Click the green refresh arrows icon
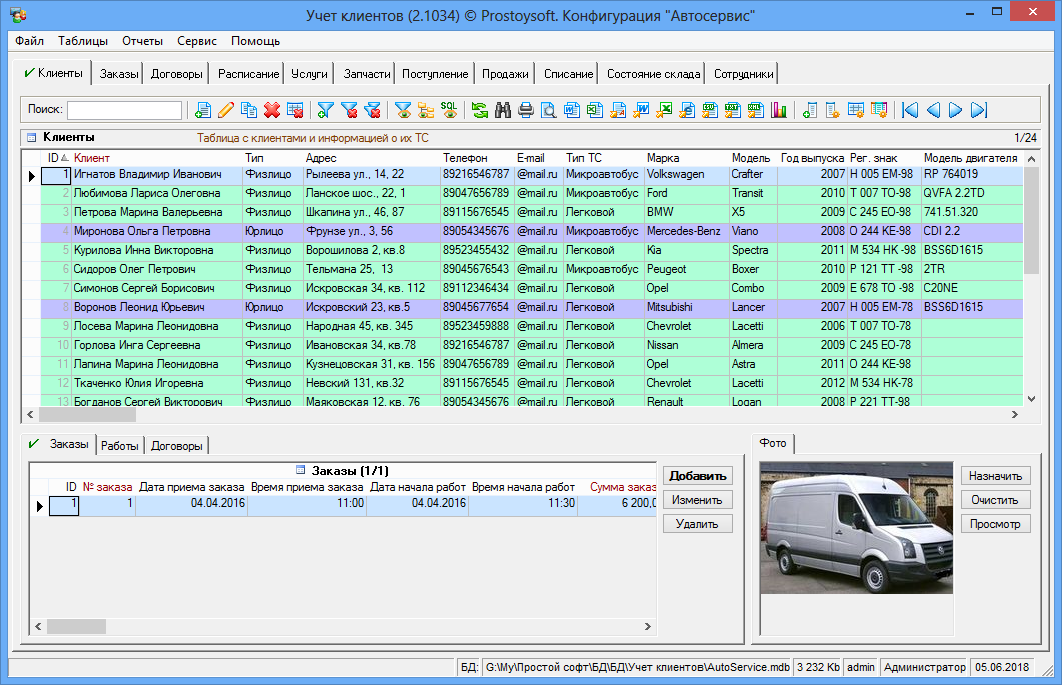1062x685 pixels. pos(480,110)
